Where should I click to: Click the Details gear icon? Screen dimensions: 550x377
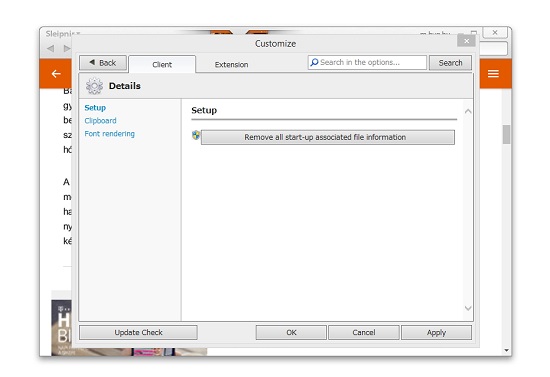[94, 86]
